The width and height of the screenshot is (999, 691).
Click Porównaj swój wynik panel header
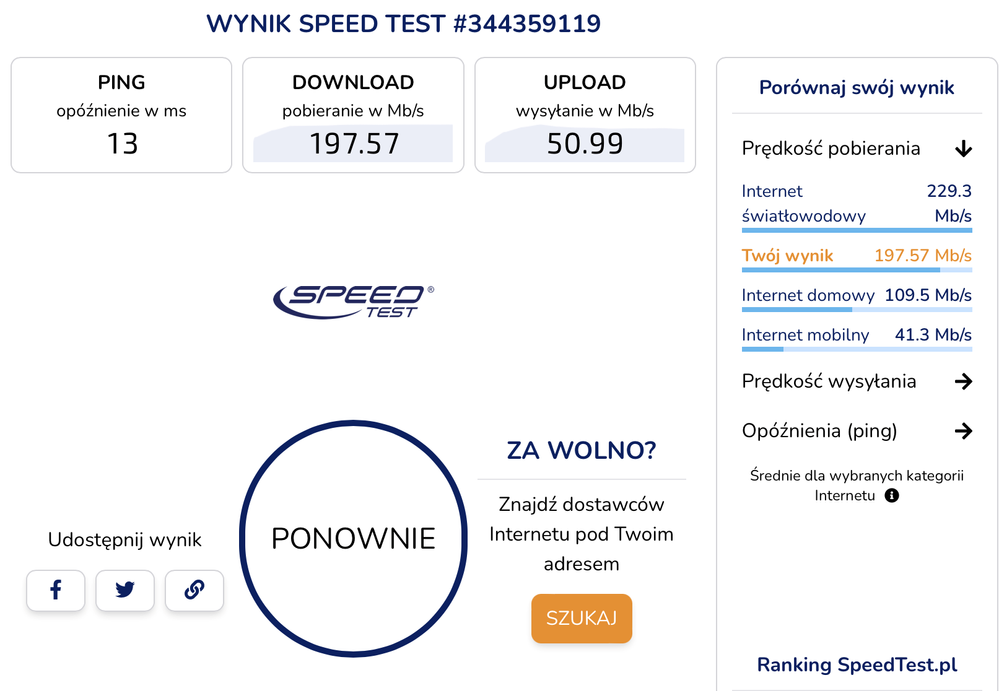(x=857, y=88)
